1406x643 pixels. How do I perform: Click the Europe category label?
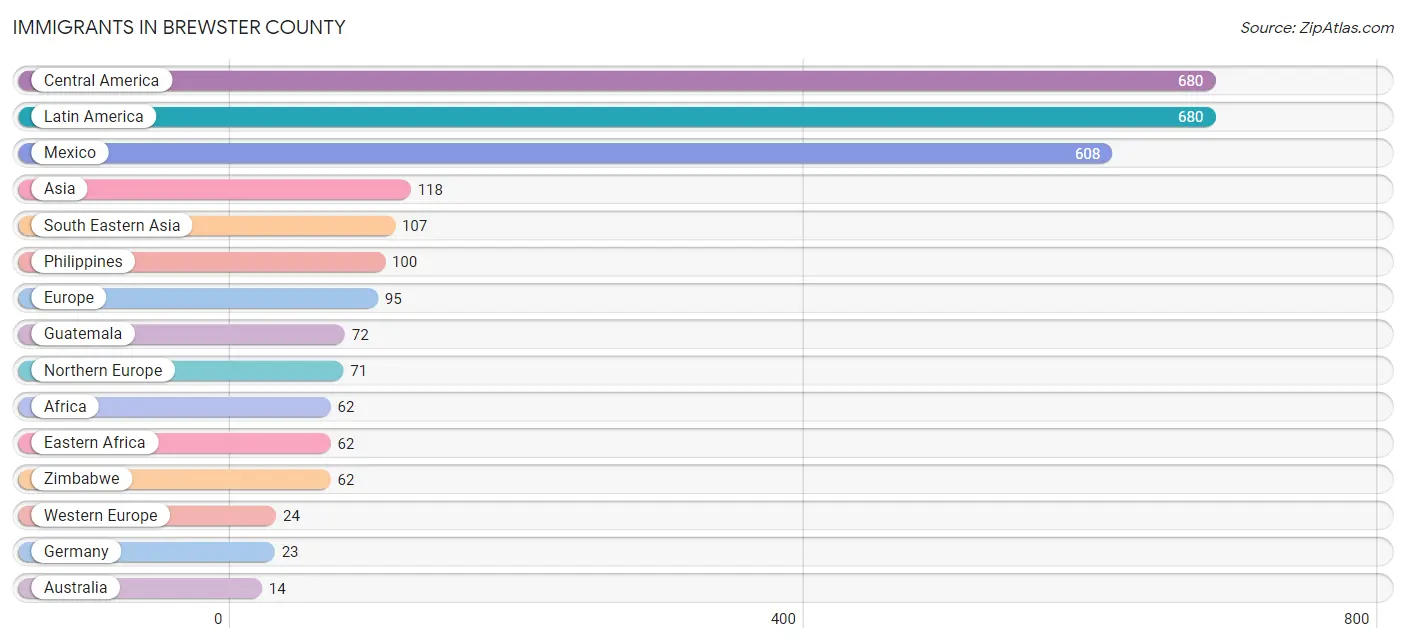point(69,298)
